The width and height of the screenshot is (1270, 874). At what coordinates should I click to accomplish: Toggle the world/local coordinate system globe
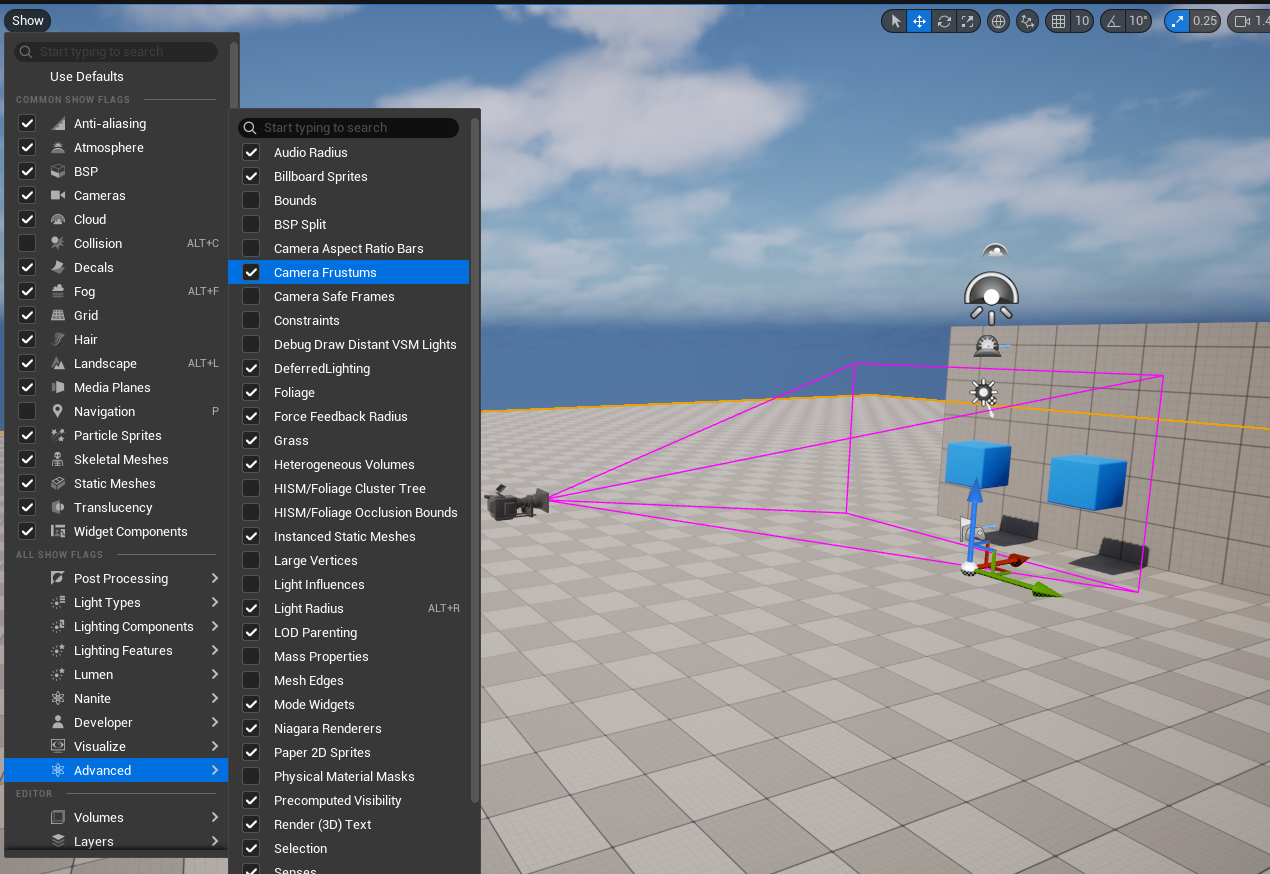998,21
